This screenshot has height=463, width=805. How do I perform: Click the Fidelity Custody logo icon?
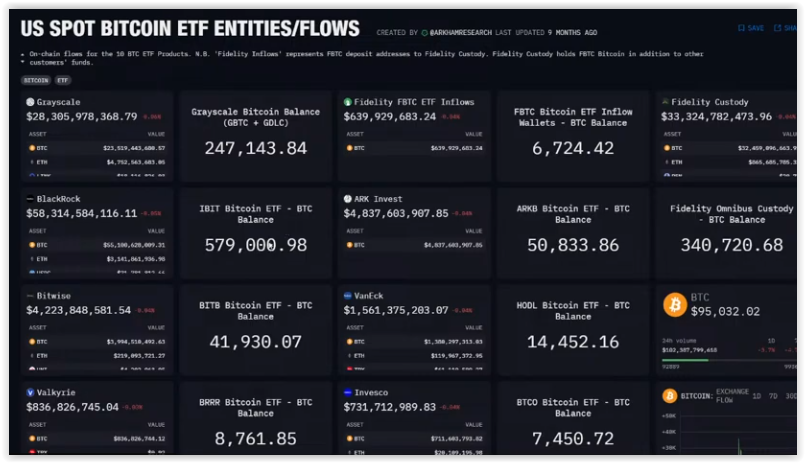[x=665, y=102]
